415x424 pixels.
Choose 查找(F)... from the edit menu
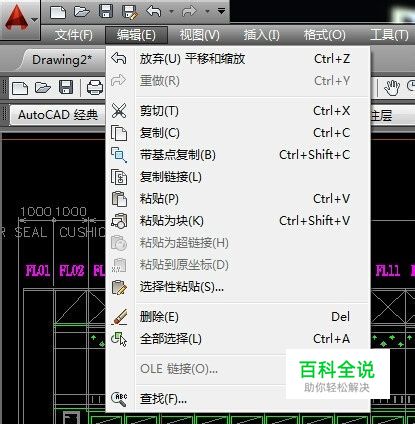237,399
